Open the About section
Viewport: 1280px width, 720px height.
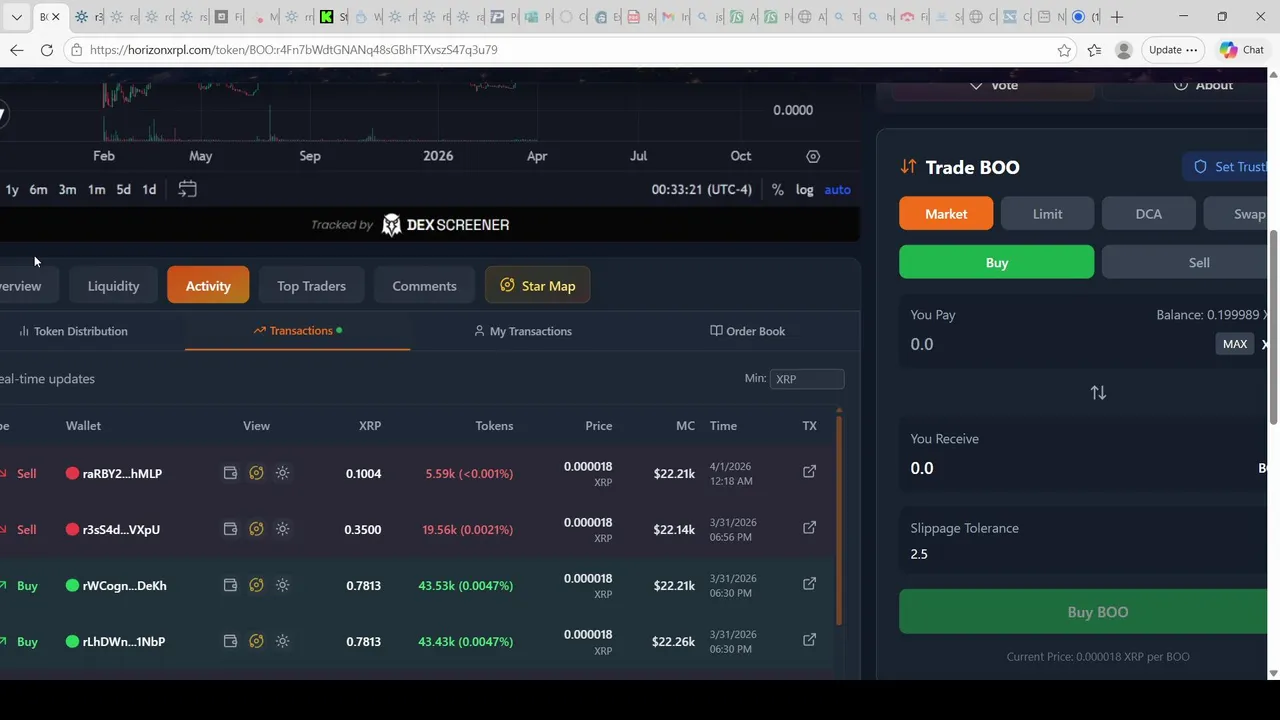click(1203, 85)
